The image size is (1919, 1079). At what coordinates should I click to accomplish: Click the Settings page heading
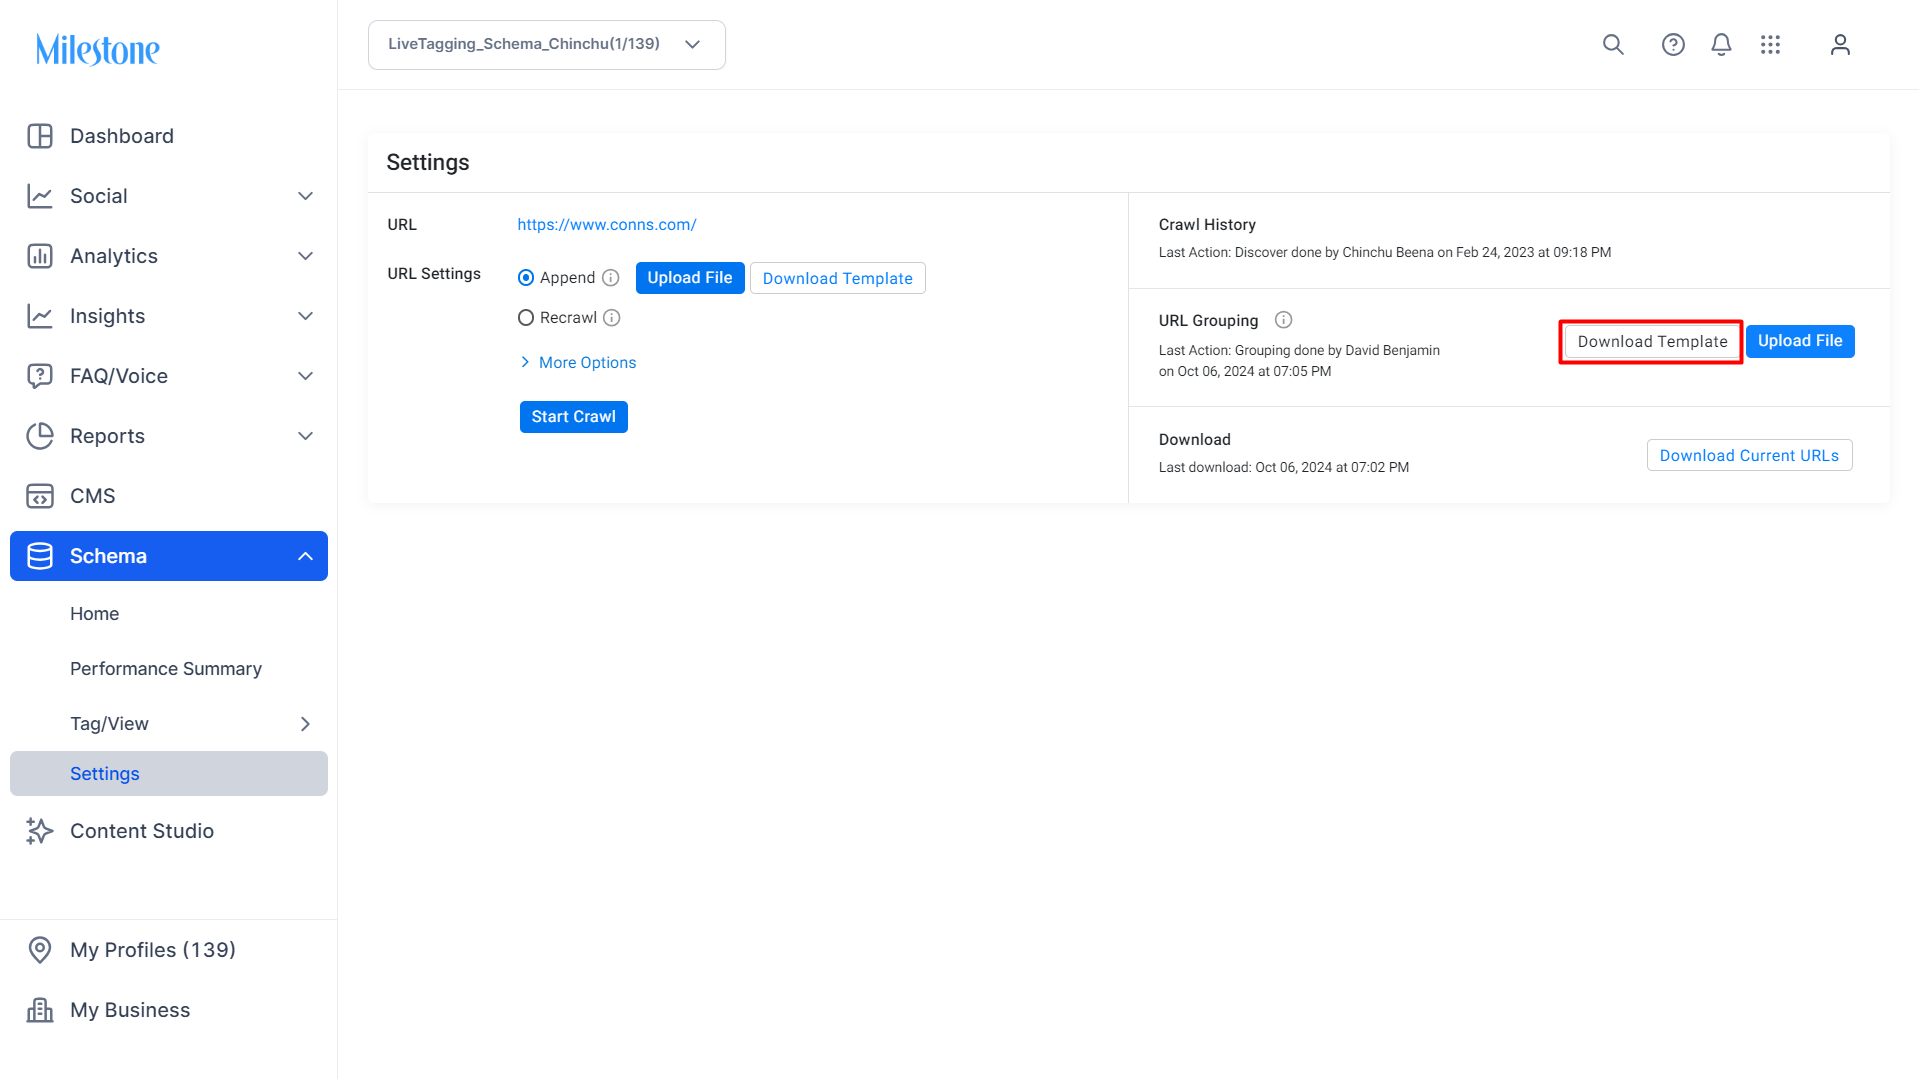coord(428,162)
